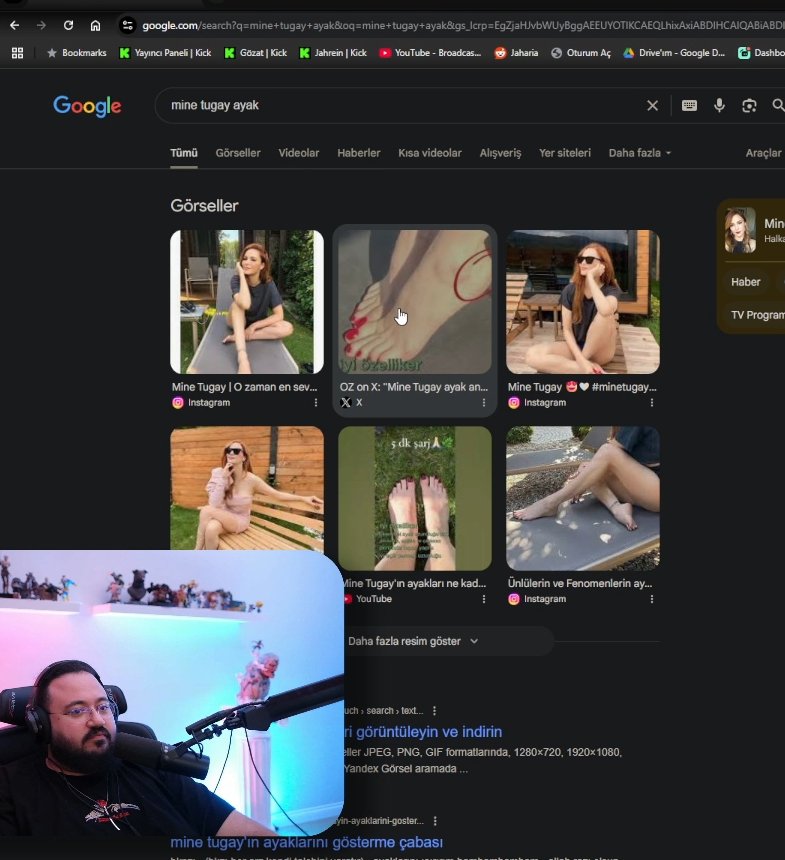Open görüntüleyin ve indirin result link

point(423,732)
